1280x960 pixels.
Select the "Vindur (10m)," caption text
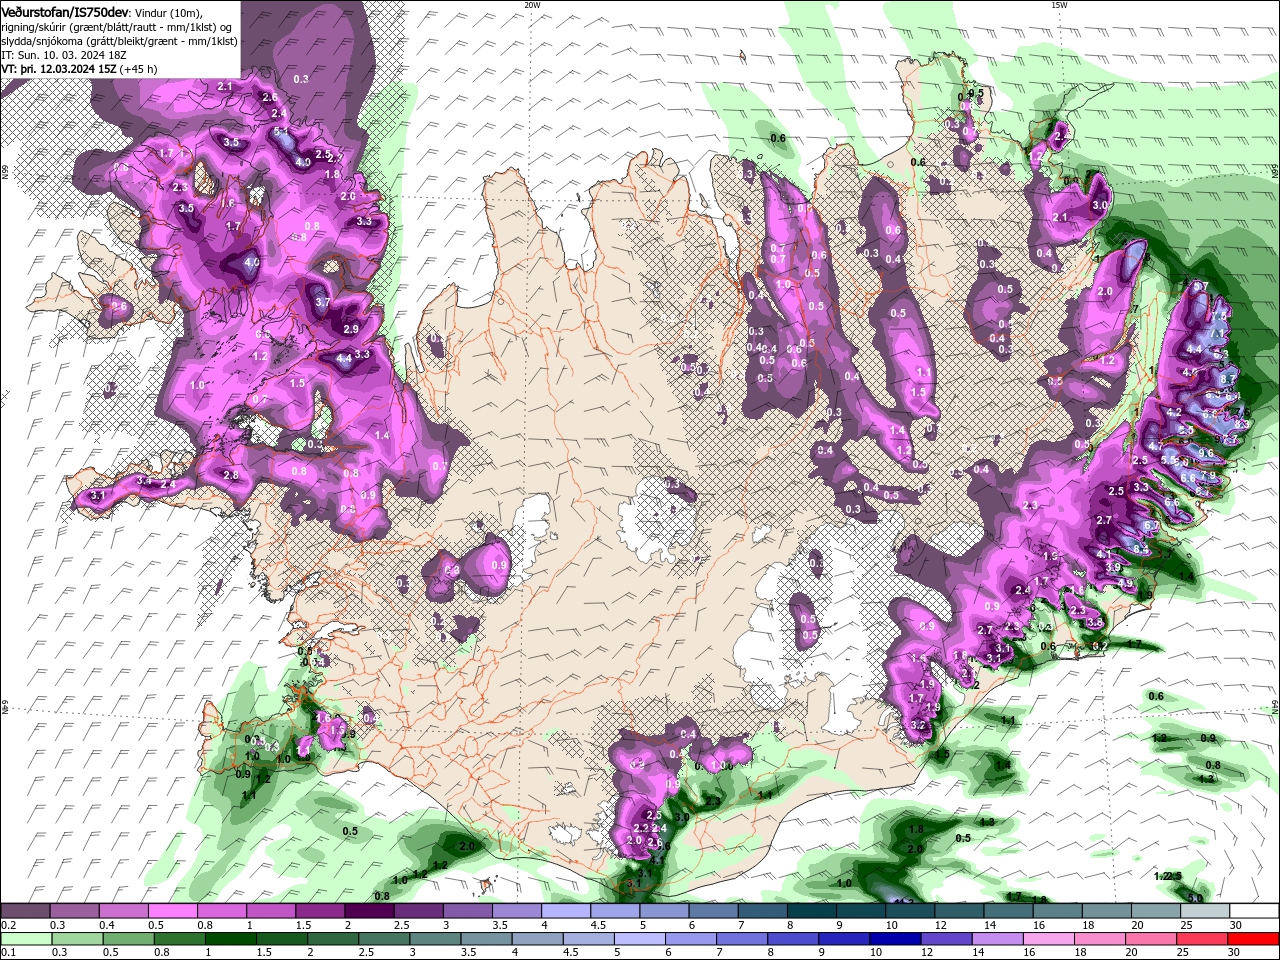168,11
